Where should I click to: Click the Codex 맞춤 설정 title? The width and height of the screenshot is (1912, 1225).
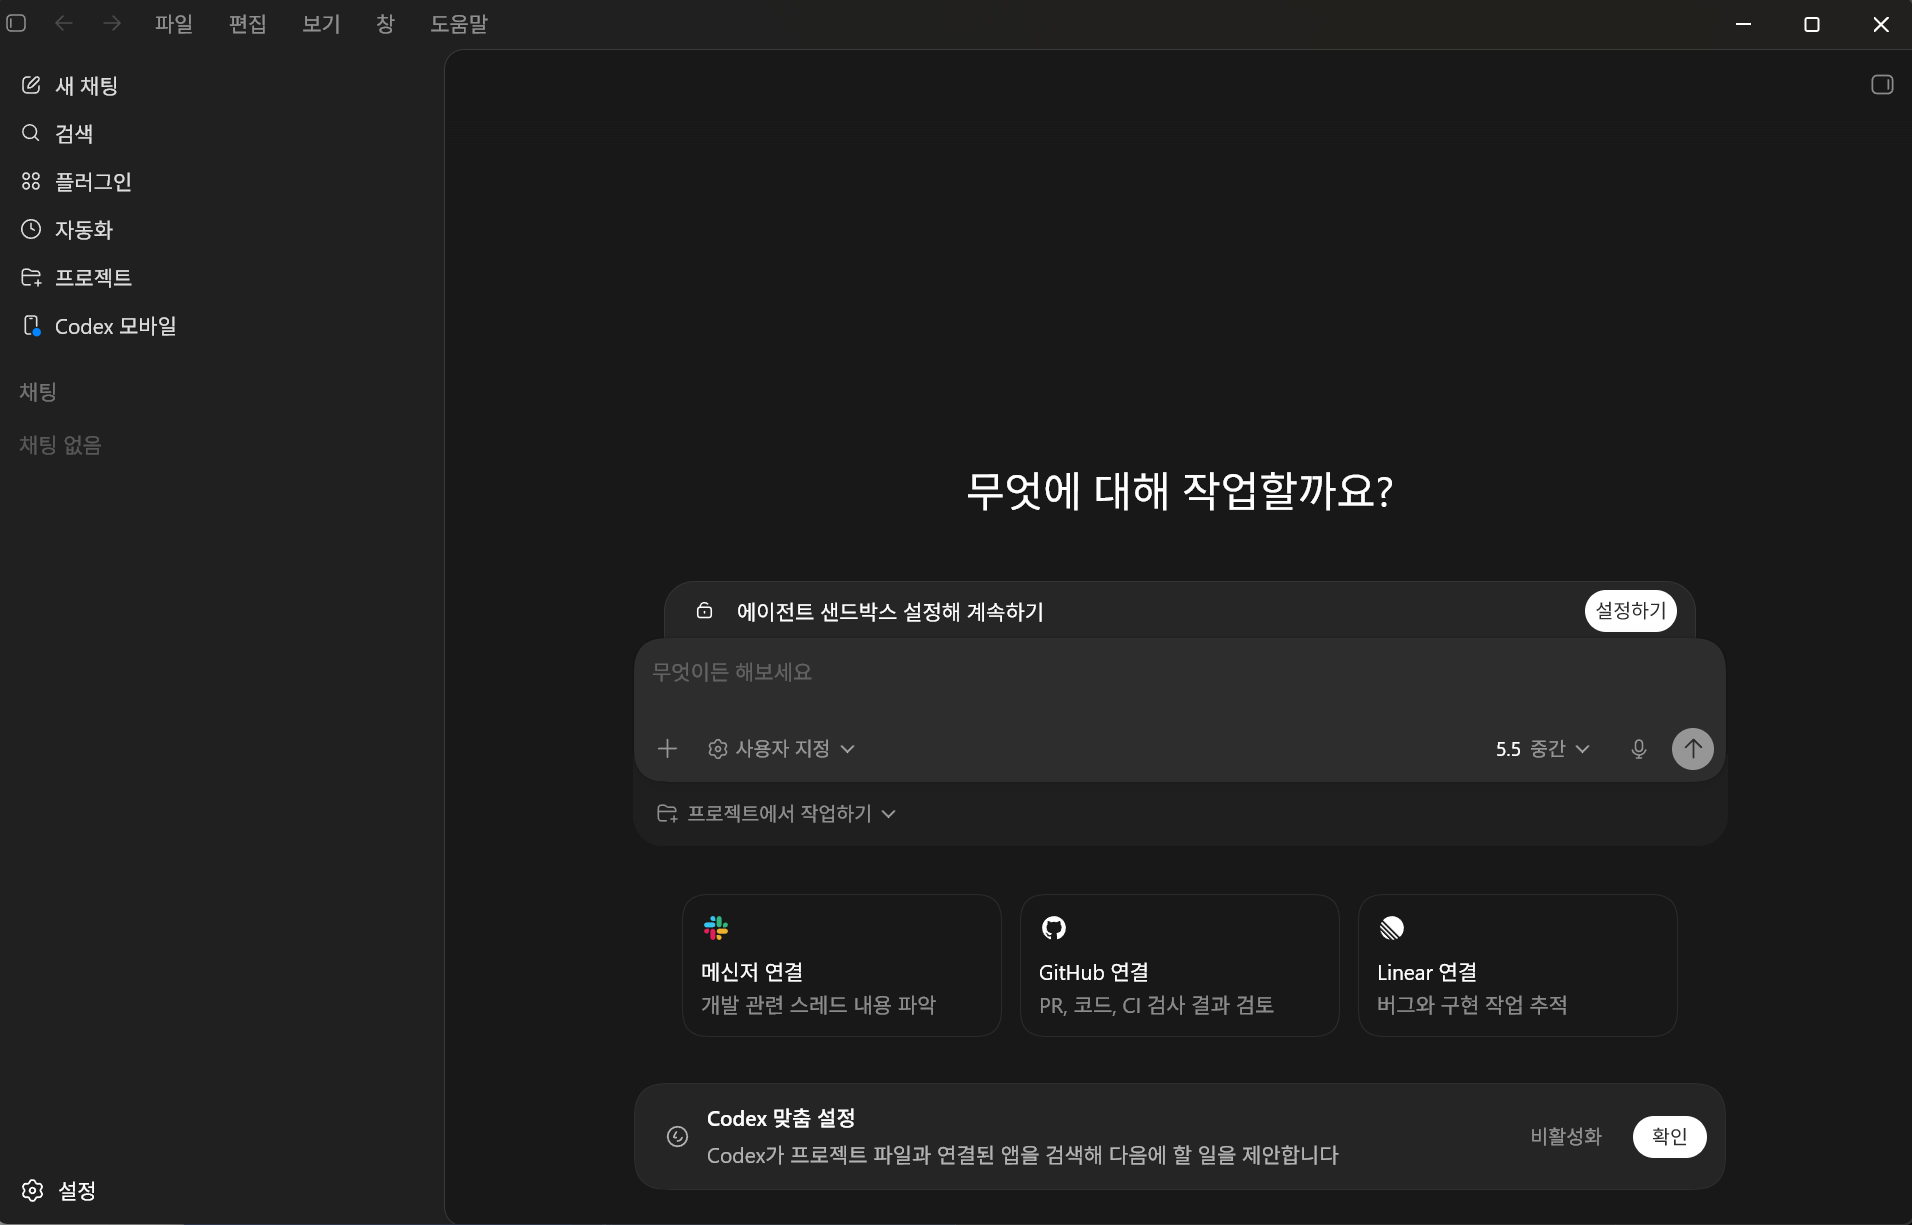click(x=781, y=1118)
